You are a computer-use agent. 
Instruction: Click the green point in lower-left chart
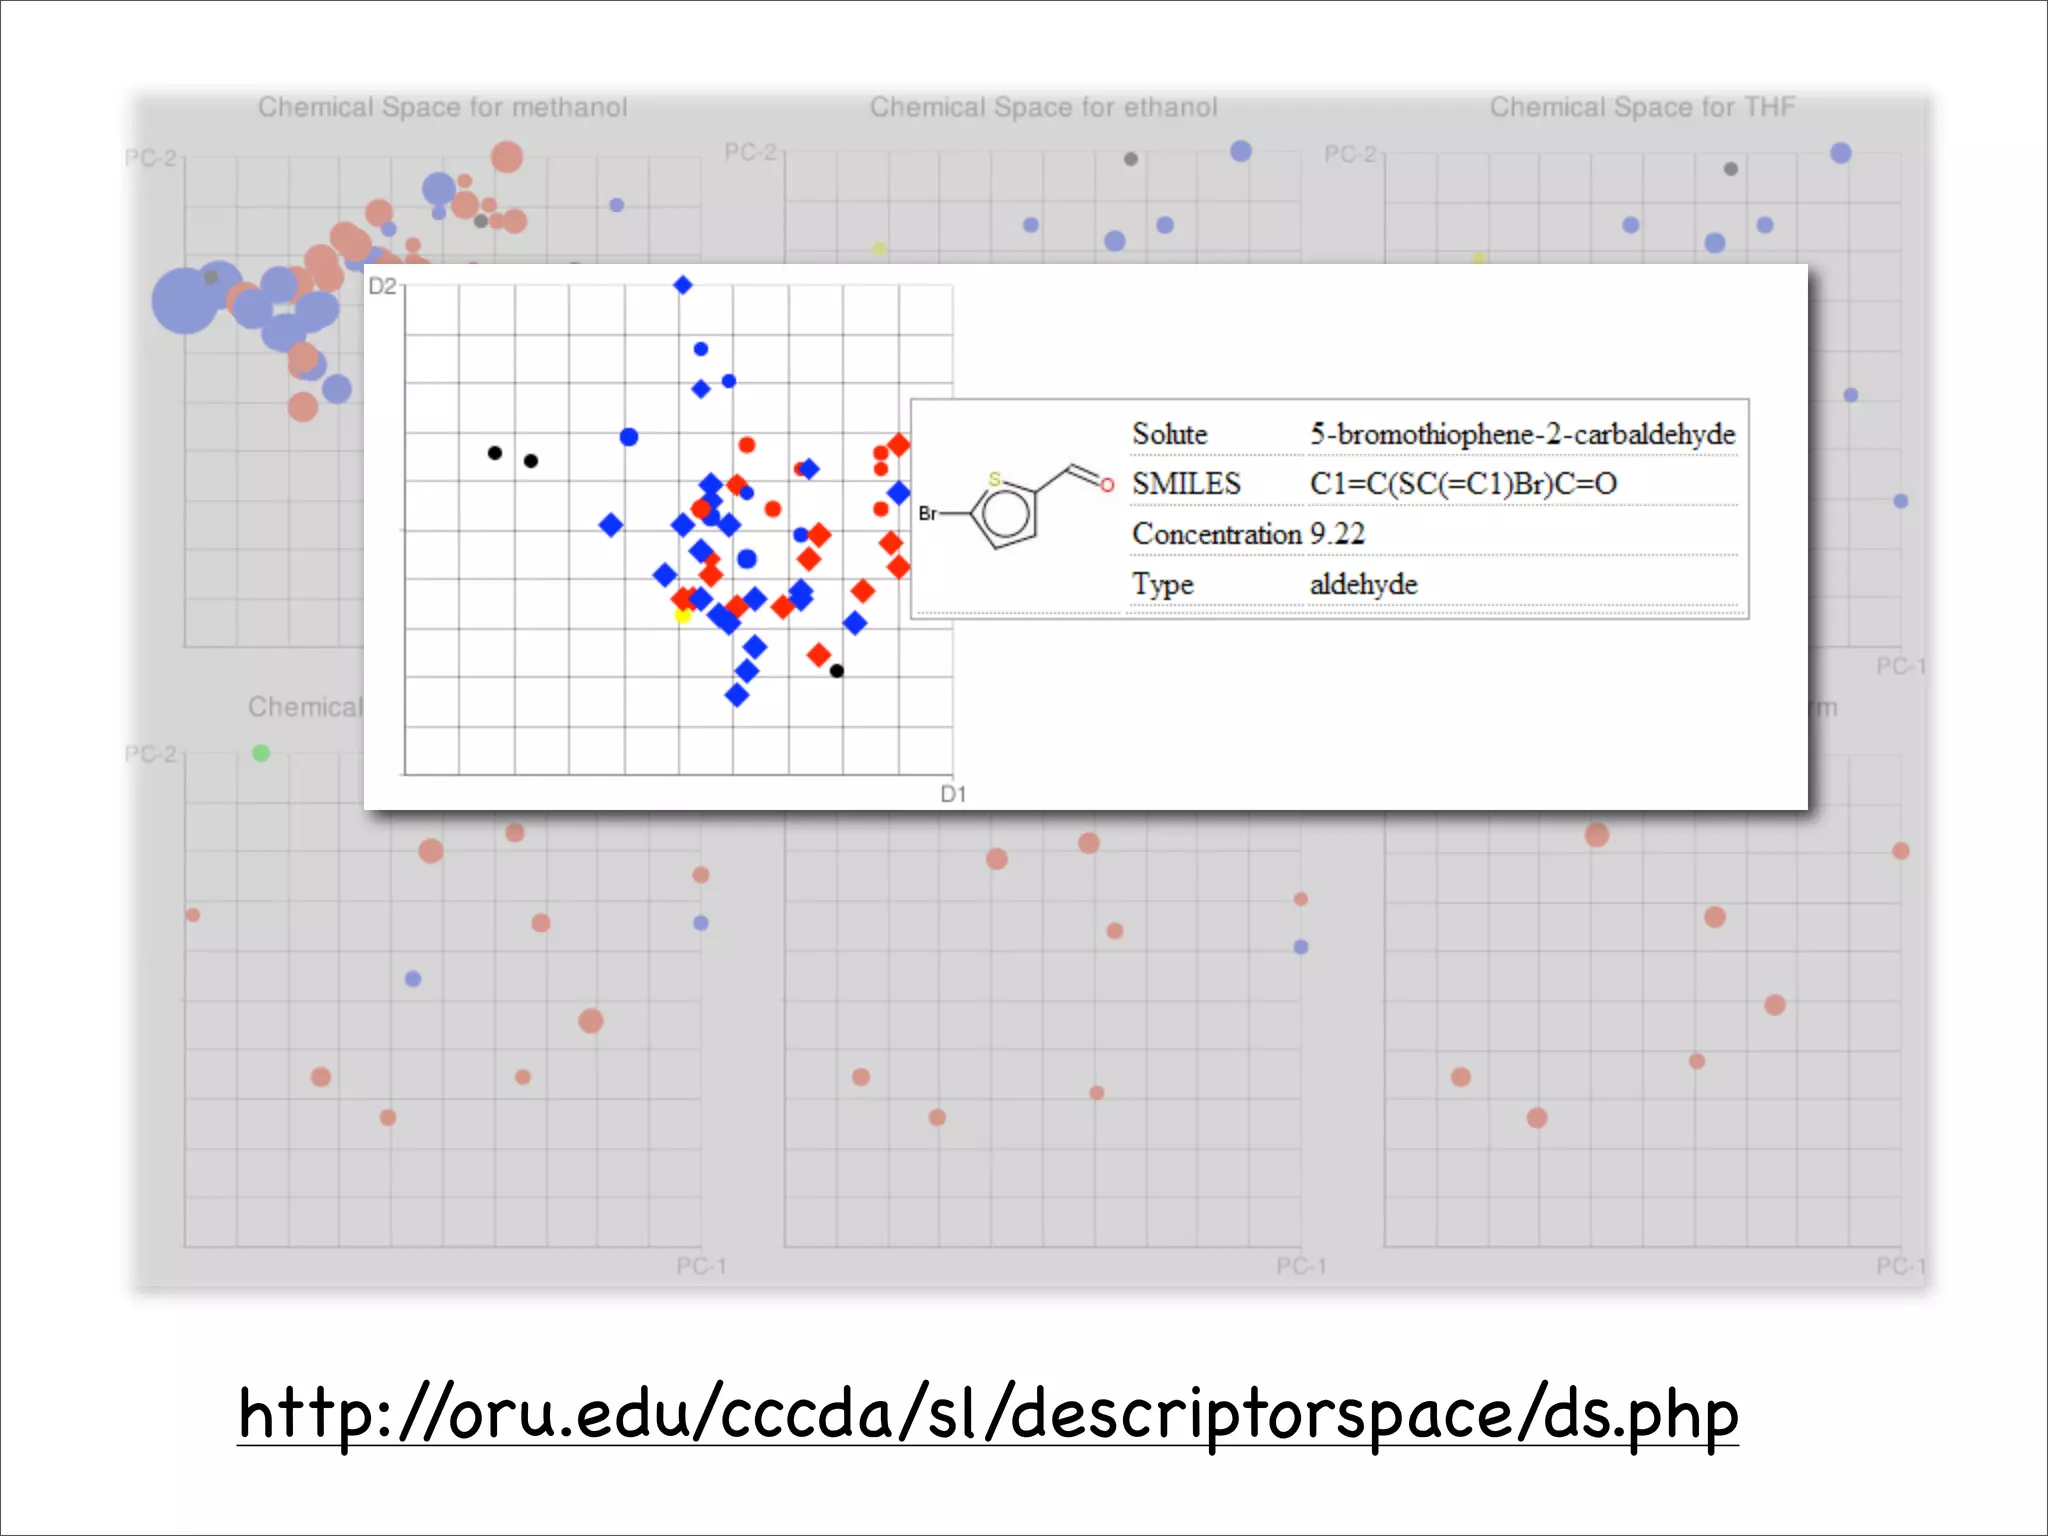coord(261,753)
